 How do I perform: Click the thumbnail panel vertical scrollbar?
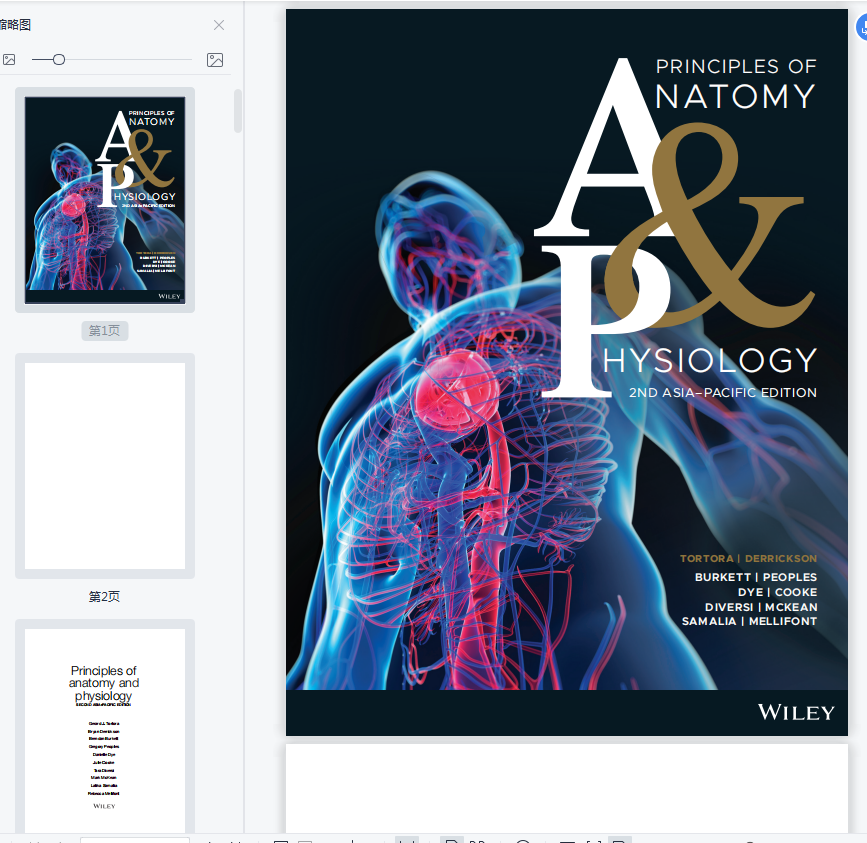click(238, 111)
